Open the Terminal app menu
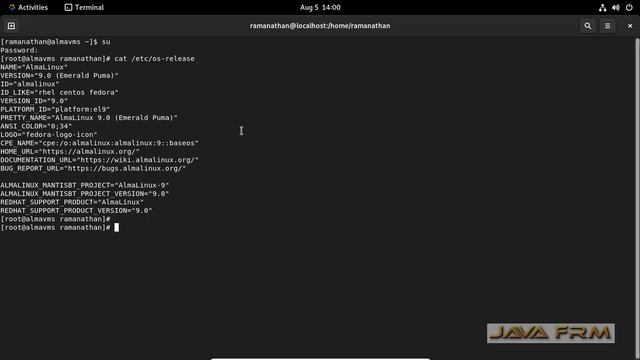The height and width of the screenshot is (360, 640). pos(84,7)
